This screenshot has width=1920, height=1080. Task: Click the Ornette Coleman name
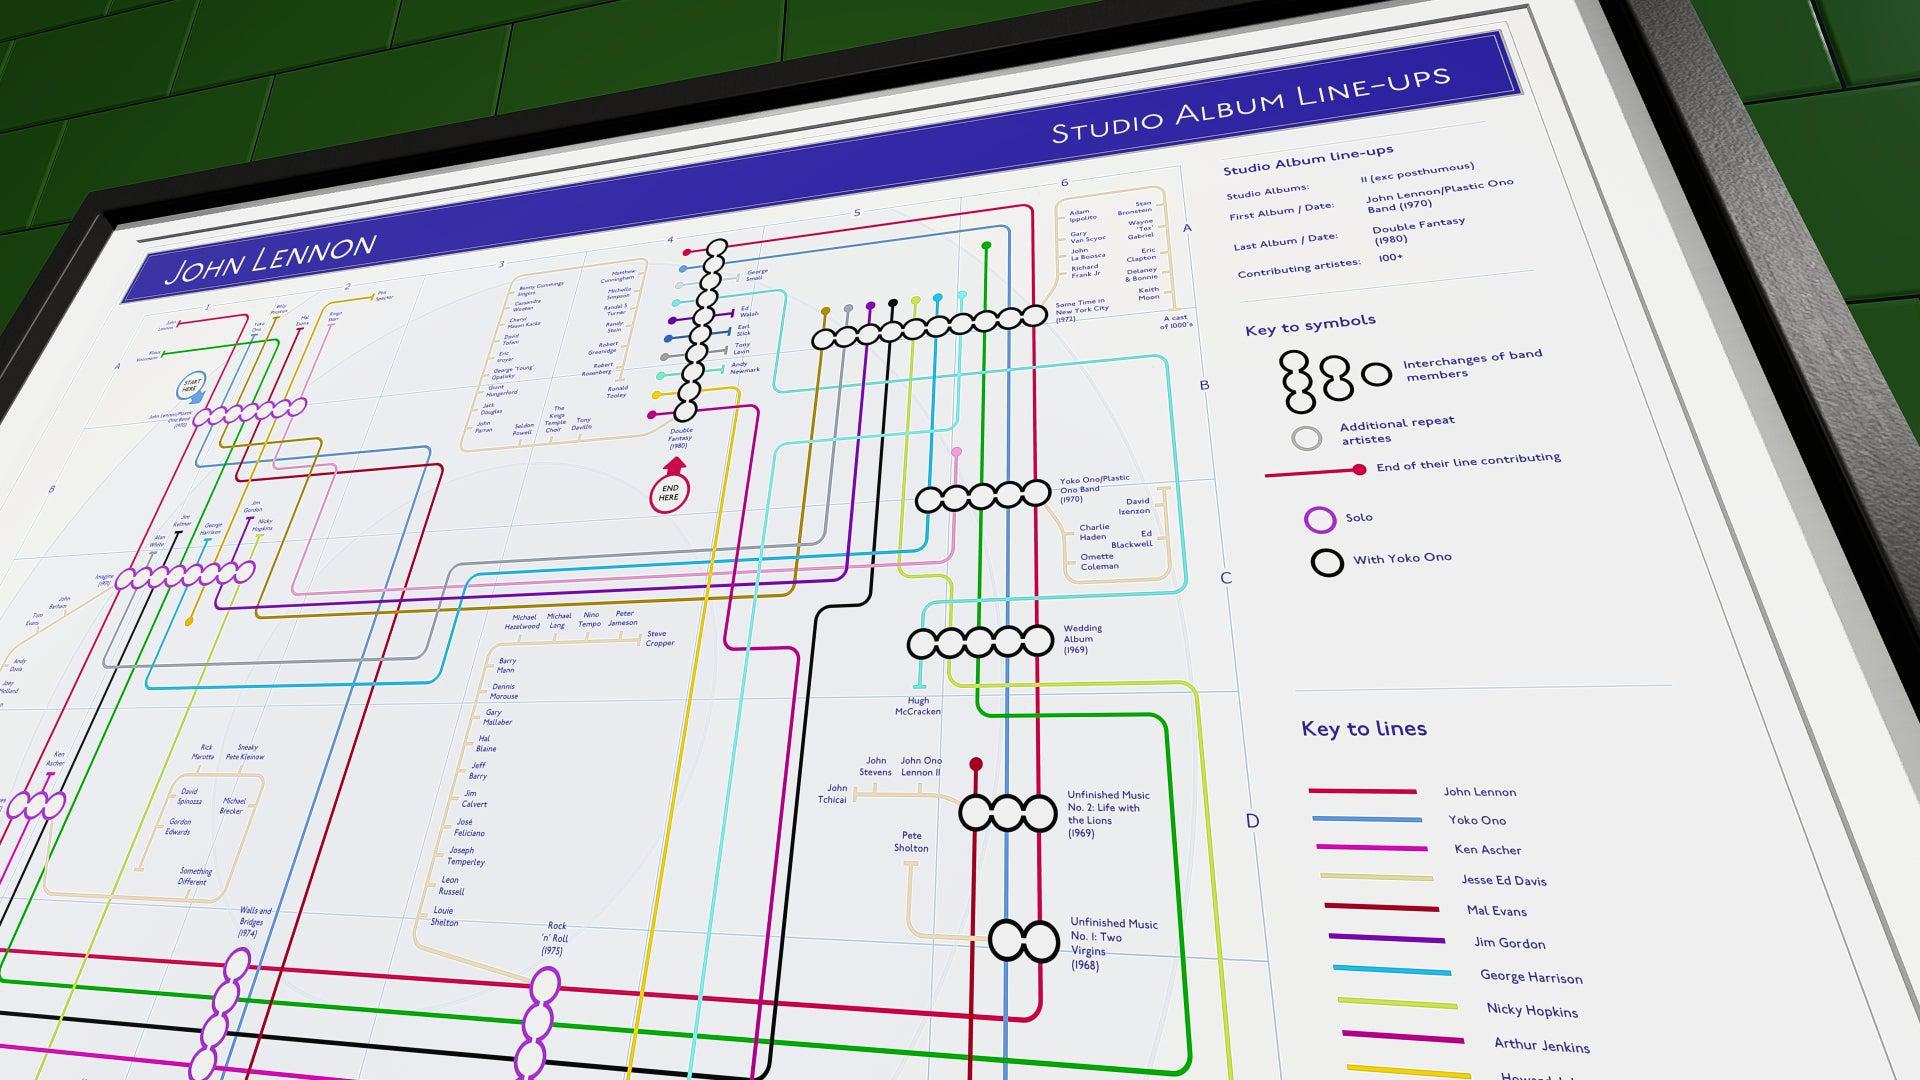point(1099,561)
